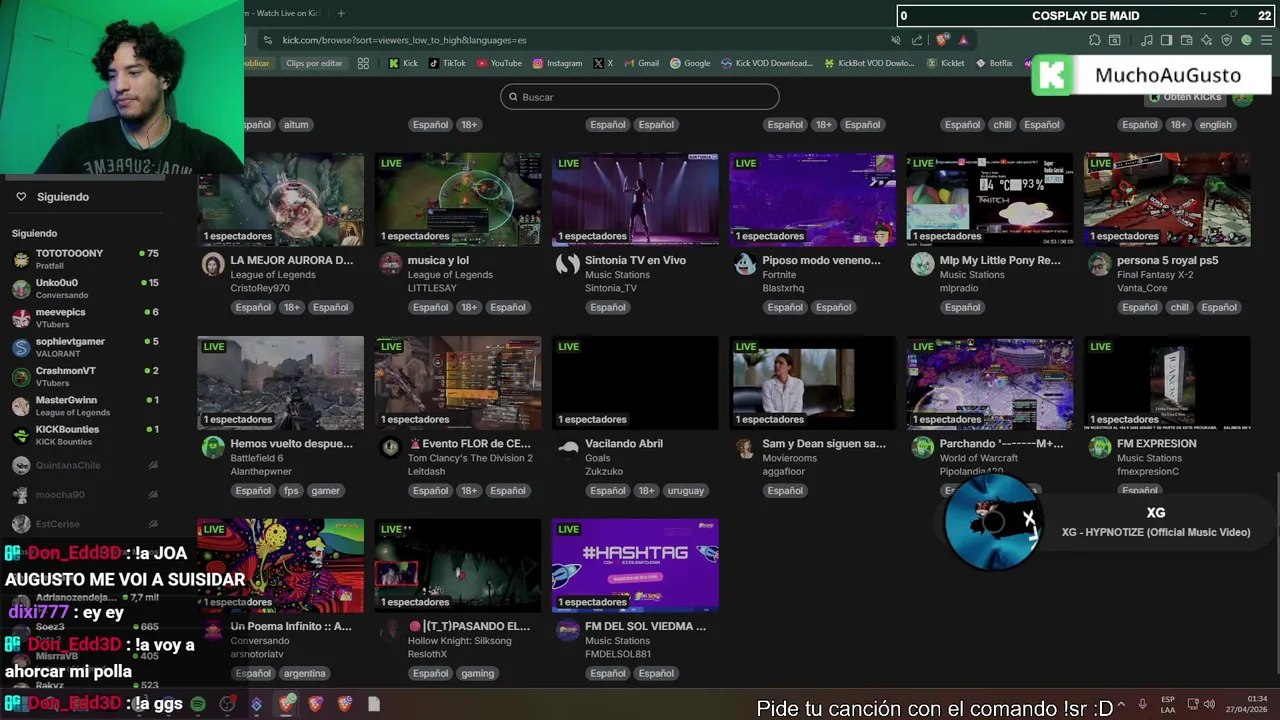1280x720 pixels.
Task: Open MasterGwinn channel in sidebar
Action: pyautogui.click(x=85, y=406)
